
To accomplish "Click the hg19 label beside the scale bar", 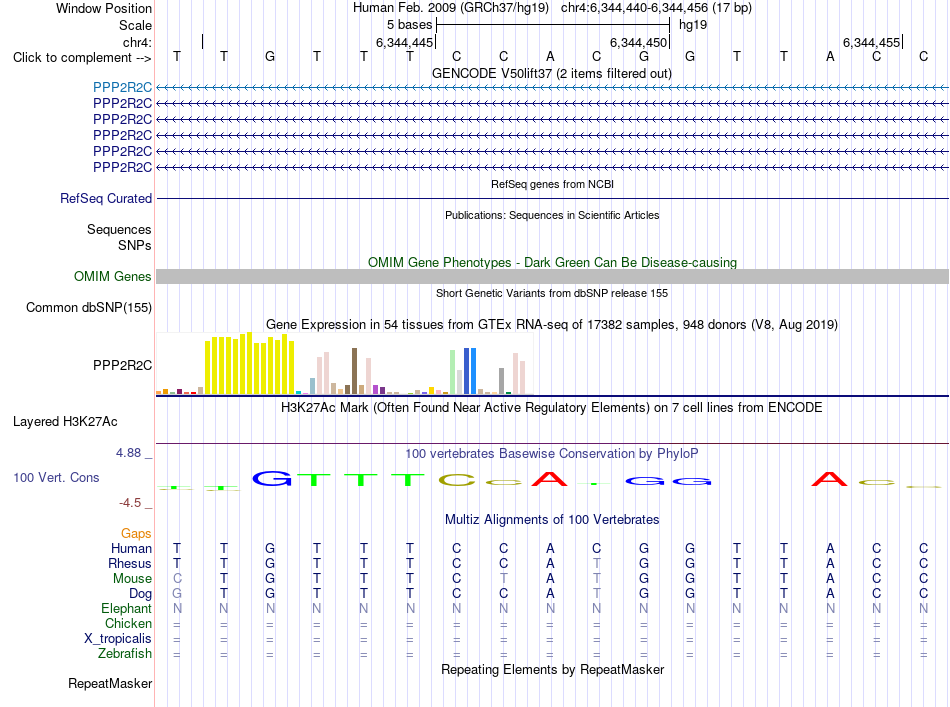I will pos(693,25).
